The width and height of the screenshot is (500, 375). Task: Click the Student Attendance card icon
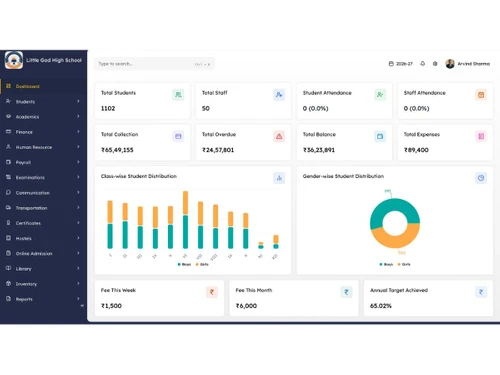380,95
